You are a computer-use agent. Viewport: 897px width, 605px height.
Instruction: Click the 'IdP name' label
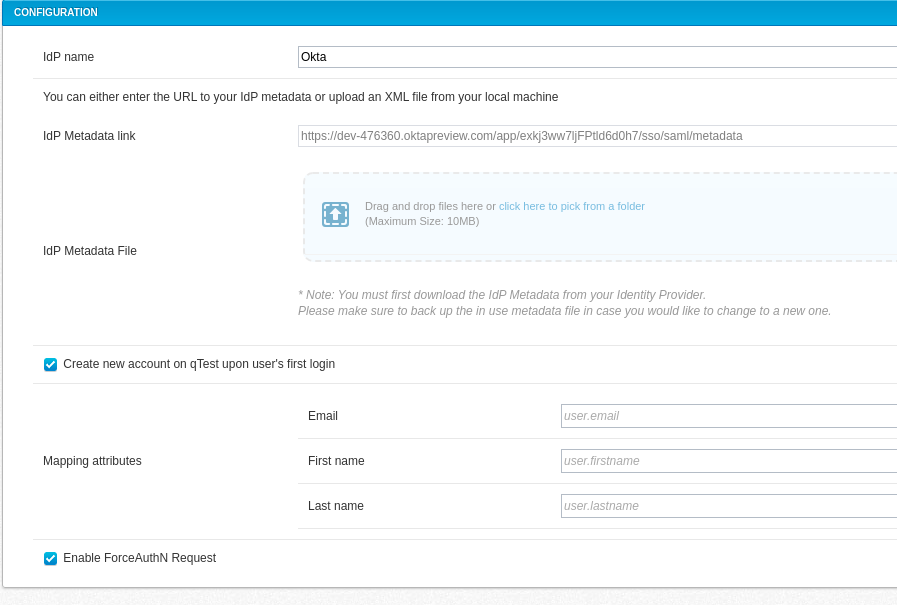pos(68,57)
